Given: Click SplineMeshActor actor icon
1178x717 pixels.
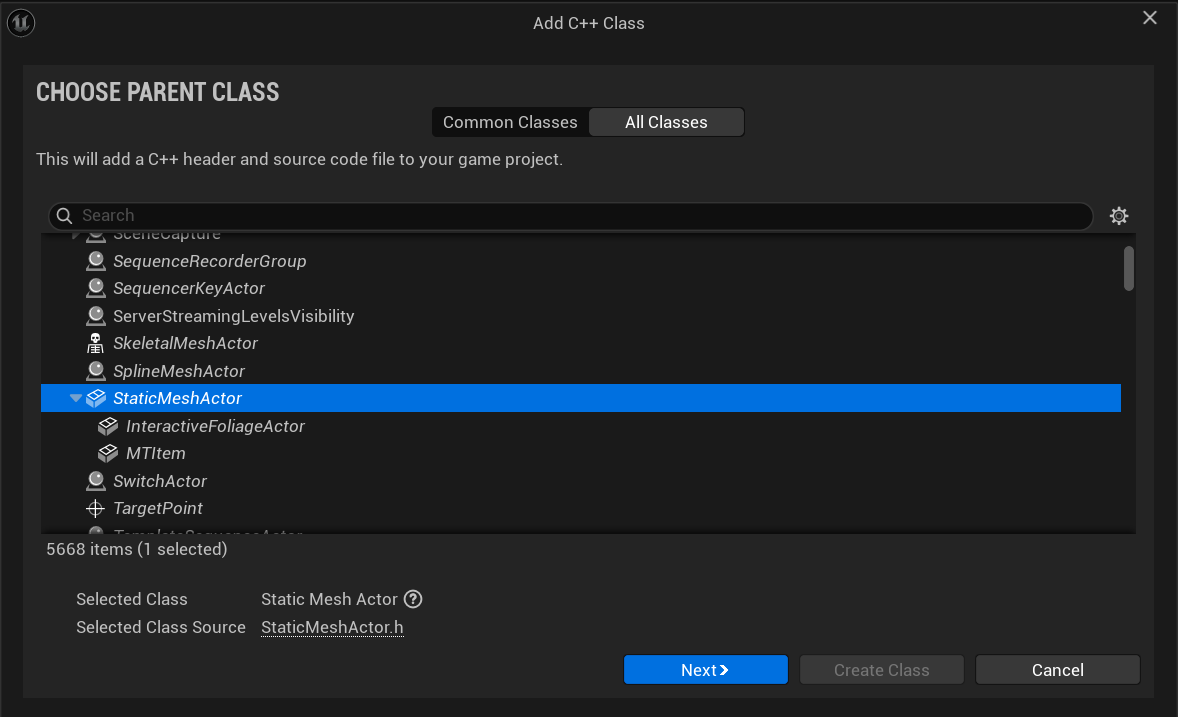Looking at the screenshot, I should tap(95, 371).
